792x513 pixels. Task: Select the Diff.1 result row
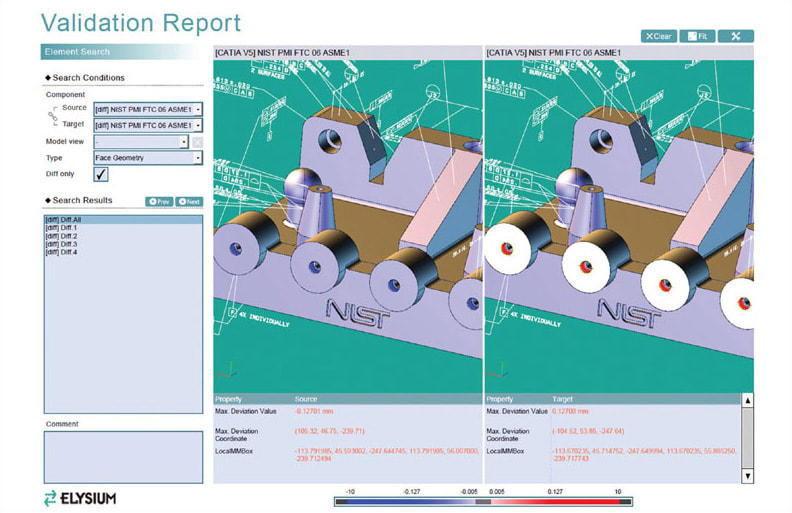(x=123, y=228)
